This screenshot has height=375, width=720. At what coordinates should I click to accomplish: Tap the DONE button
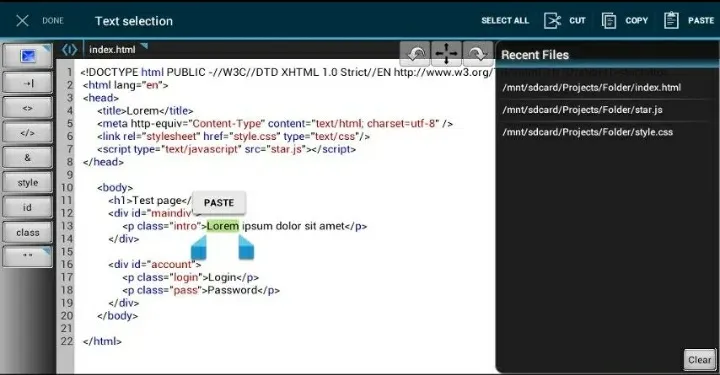(x=53, y=21)
